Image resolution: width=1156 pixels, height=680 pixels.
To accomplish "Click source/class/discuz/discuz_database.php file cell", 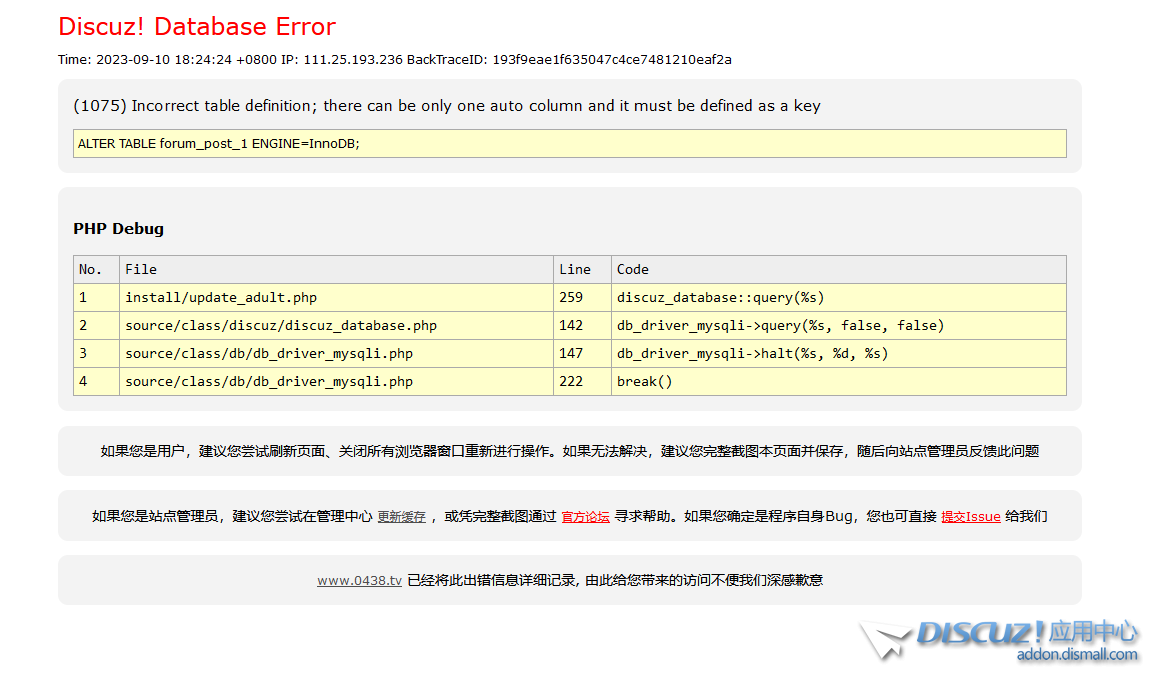I will pyautogui.click(x=336, y=326).
